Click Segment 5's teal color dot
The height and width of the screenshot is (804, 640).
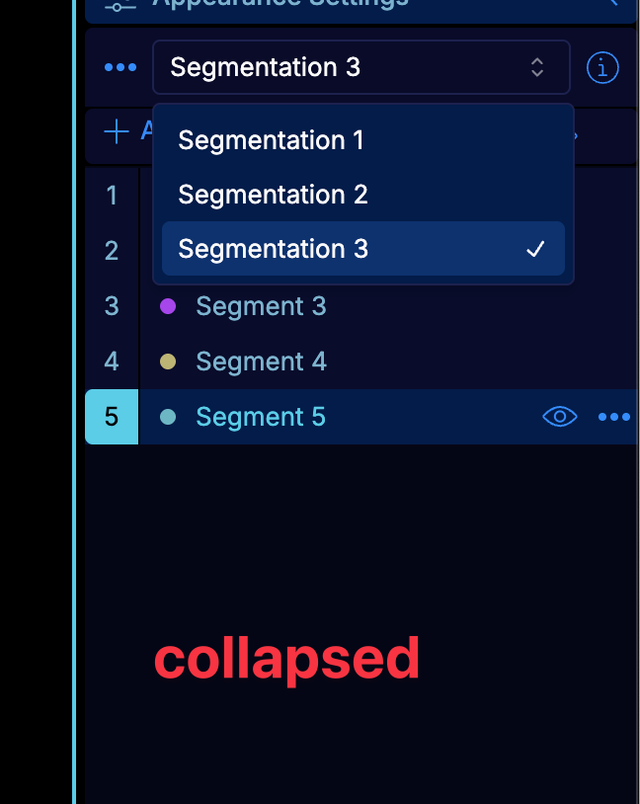click(167, 417)
